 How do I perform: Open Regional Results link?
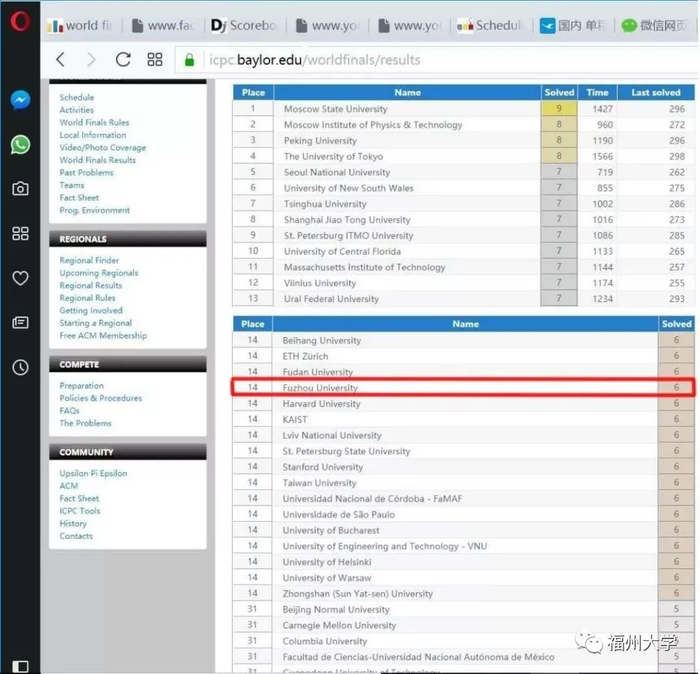click(x=91, y=285)
